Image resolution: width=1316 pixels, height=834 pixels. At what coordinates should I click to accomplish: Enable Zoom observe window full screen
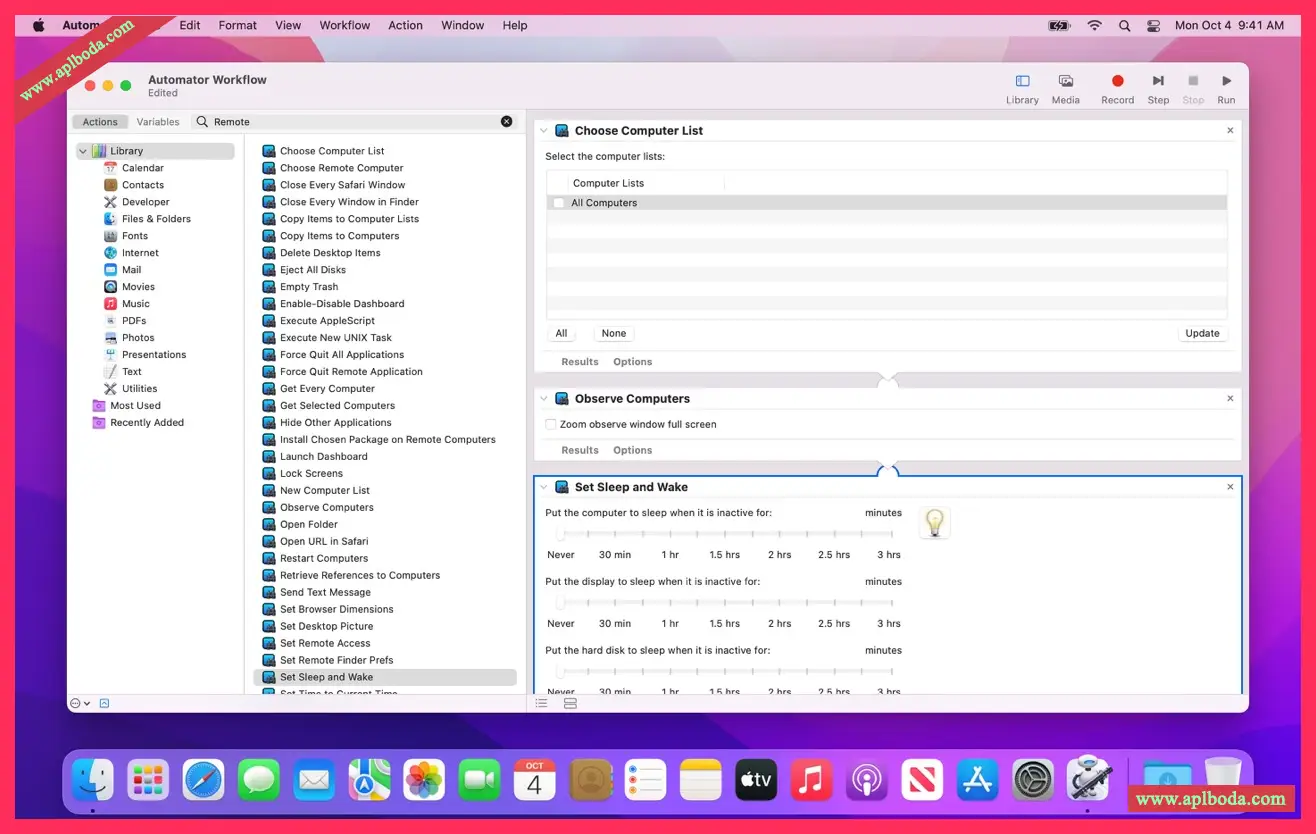[x=551, y=425]
